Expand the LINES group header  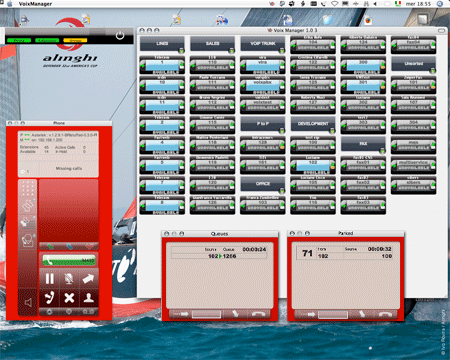tap(162, 44)
